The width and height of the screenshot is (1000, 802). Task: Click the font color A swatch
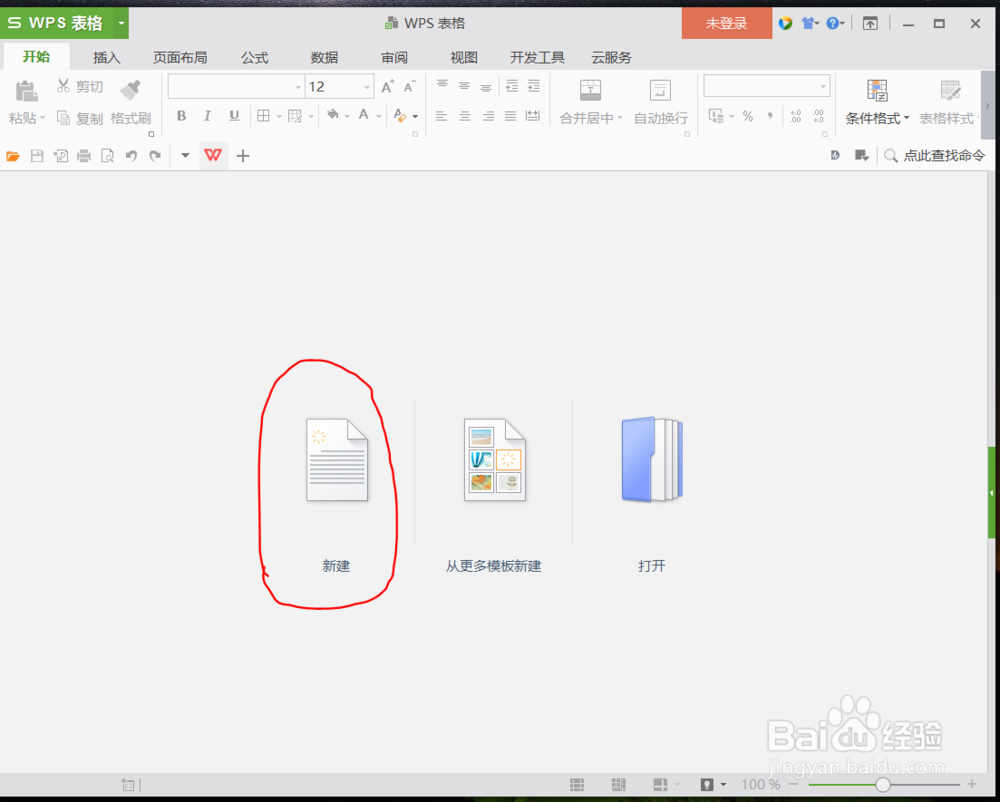[364, 115]
